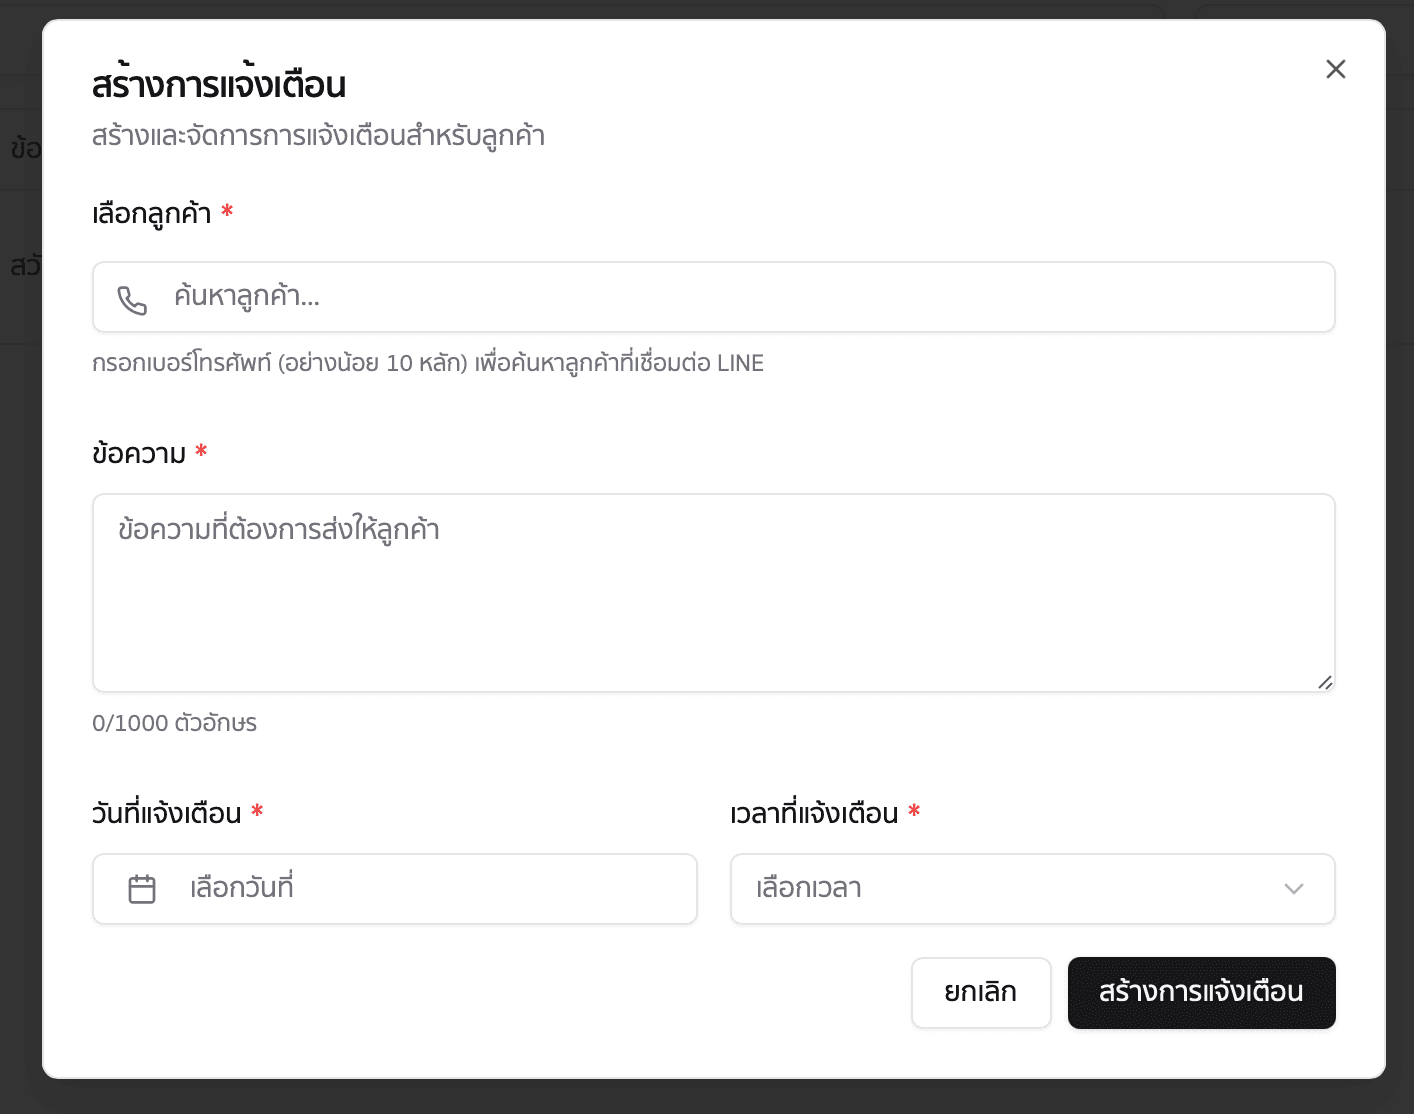Screen dimensions: 1414x1114
Task: Click the dropdown arrow for เวลาที่แจ้งเตือน
Action: (x=1295, y=888)
